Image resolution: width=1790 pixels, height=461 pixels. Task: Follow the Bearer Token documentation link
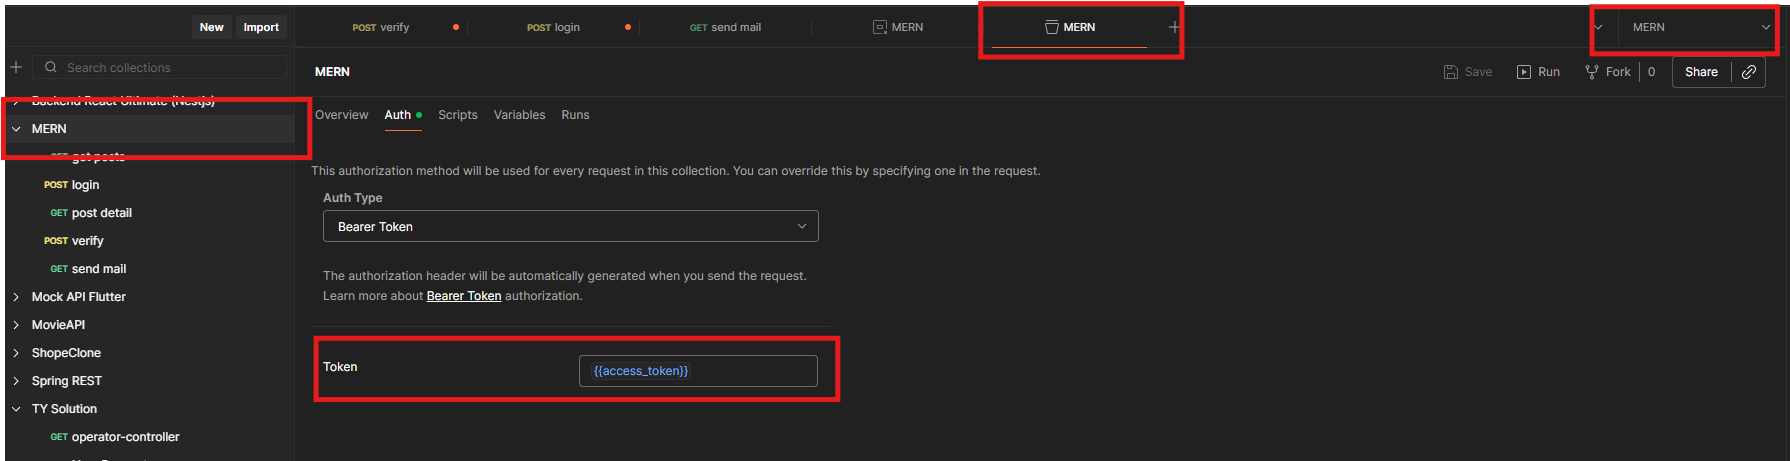pos(464,296)
